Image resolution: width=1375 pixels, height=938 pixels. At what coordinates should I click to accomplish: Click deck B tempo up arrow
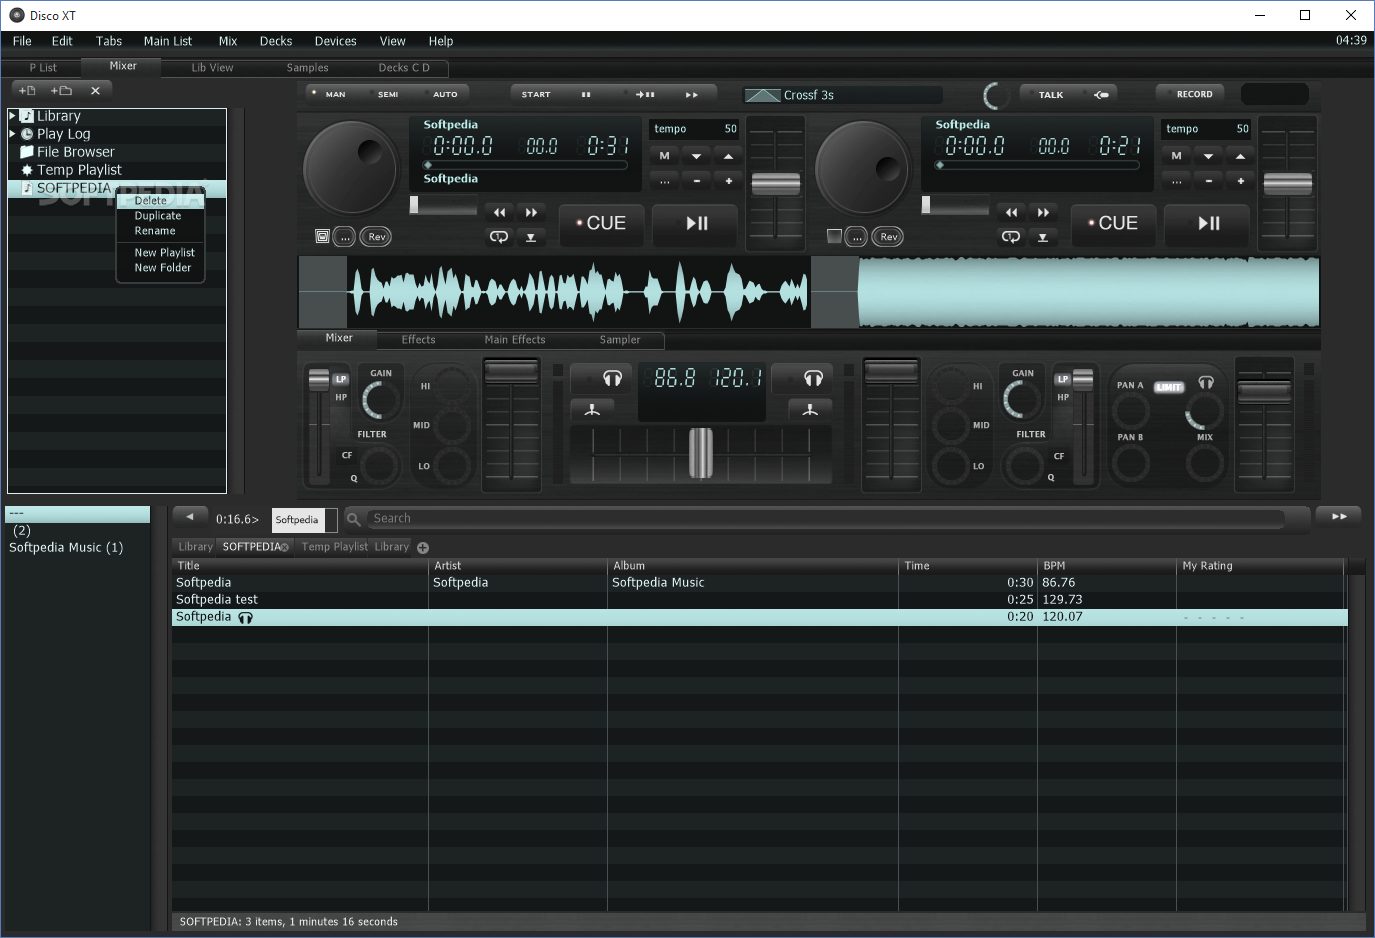click(1240, 156)
